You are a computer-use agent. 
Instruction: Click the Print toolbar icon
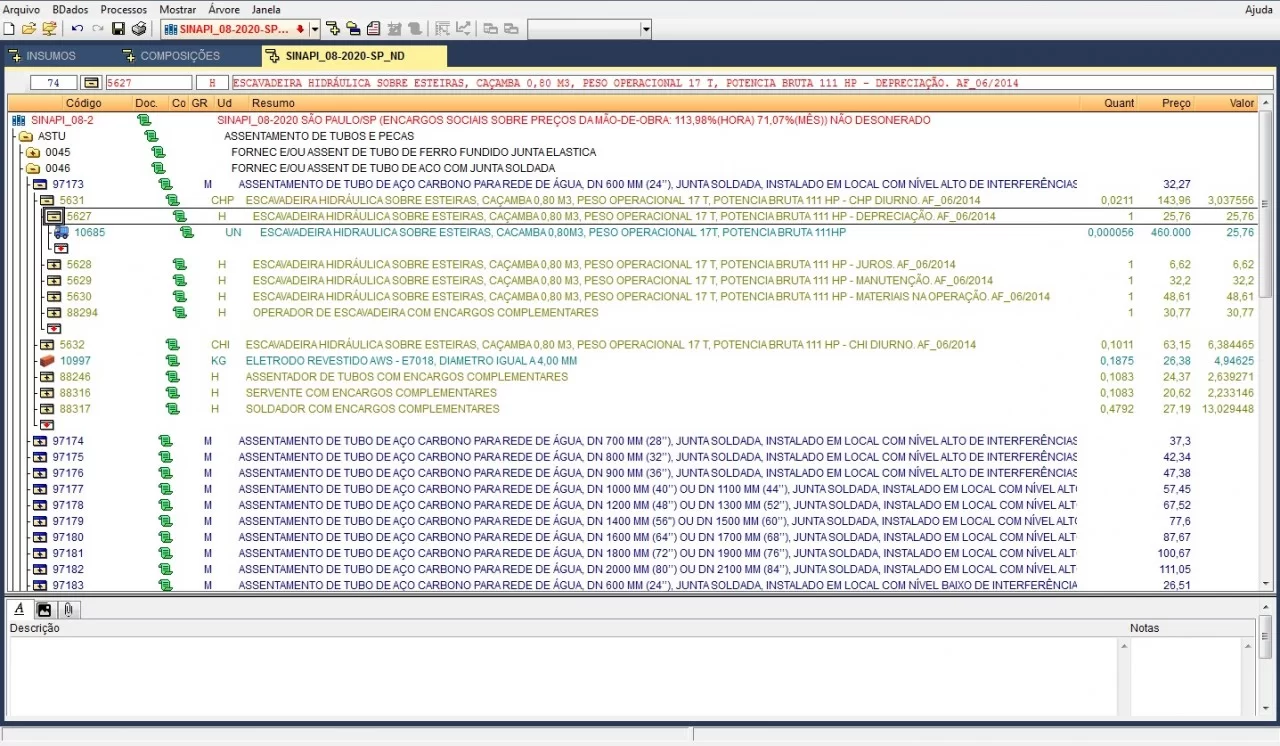[139, 29]
